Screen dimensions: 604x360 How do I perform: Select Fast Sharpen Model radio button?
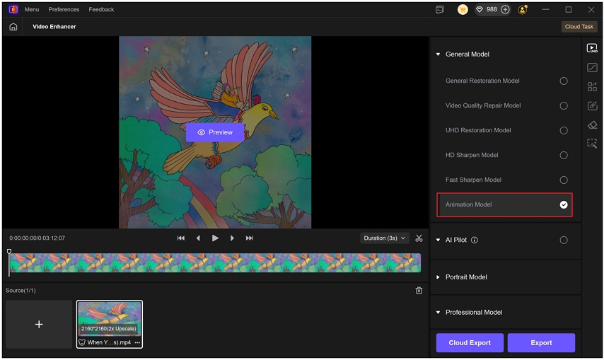[x=564, y=180]
